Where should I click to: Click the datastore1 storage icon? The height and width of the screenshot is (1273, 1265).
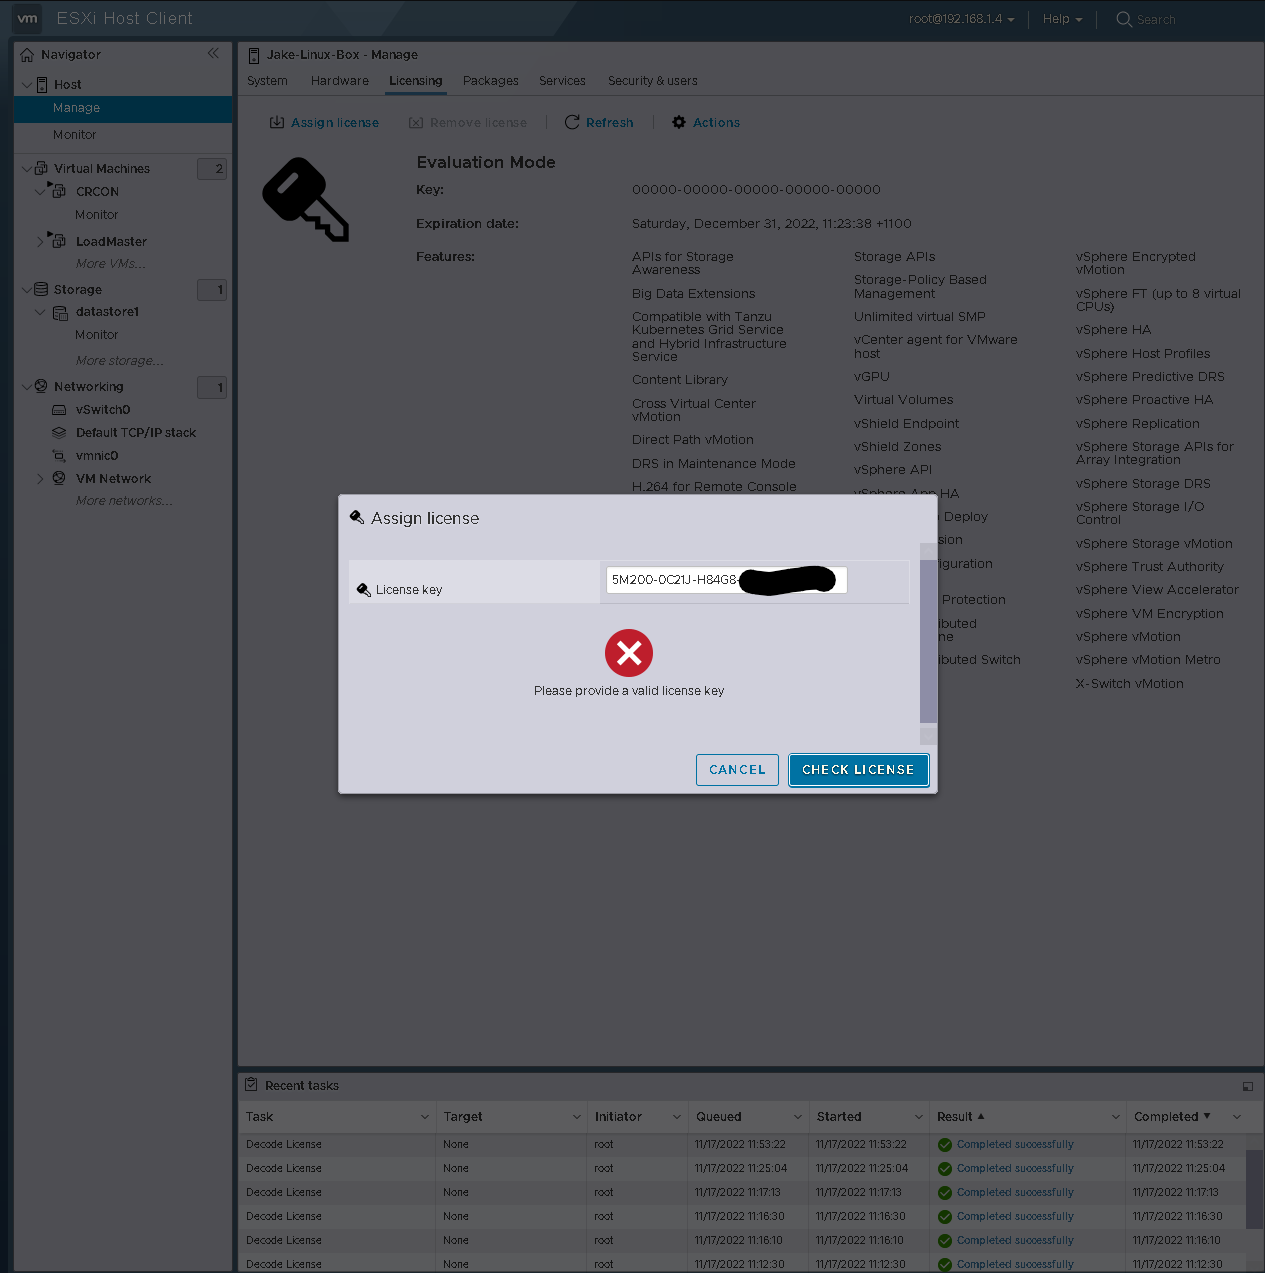coord(62,311)
